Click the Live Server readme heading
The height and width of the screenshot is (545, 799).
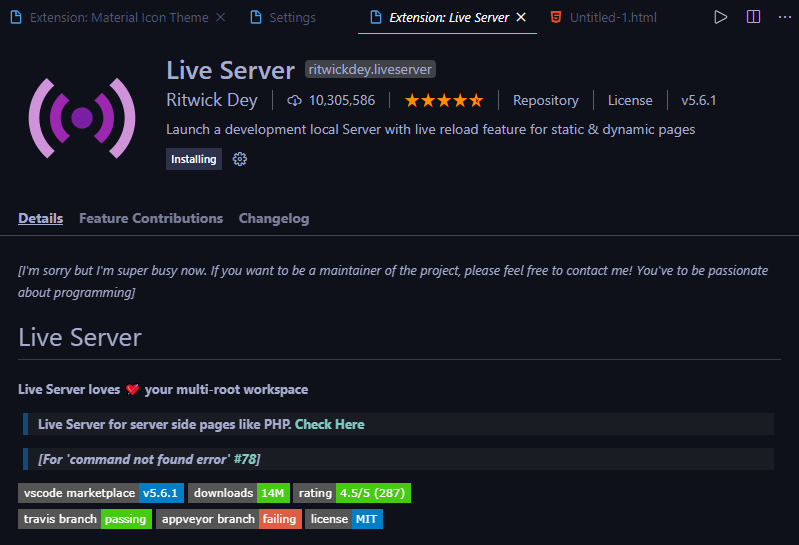tap(80, 337)
